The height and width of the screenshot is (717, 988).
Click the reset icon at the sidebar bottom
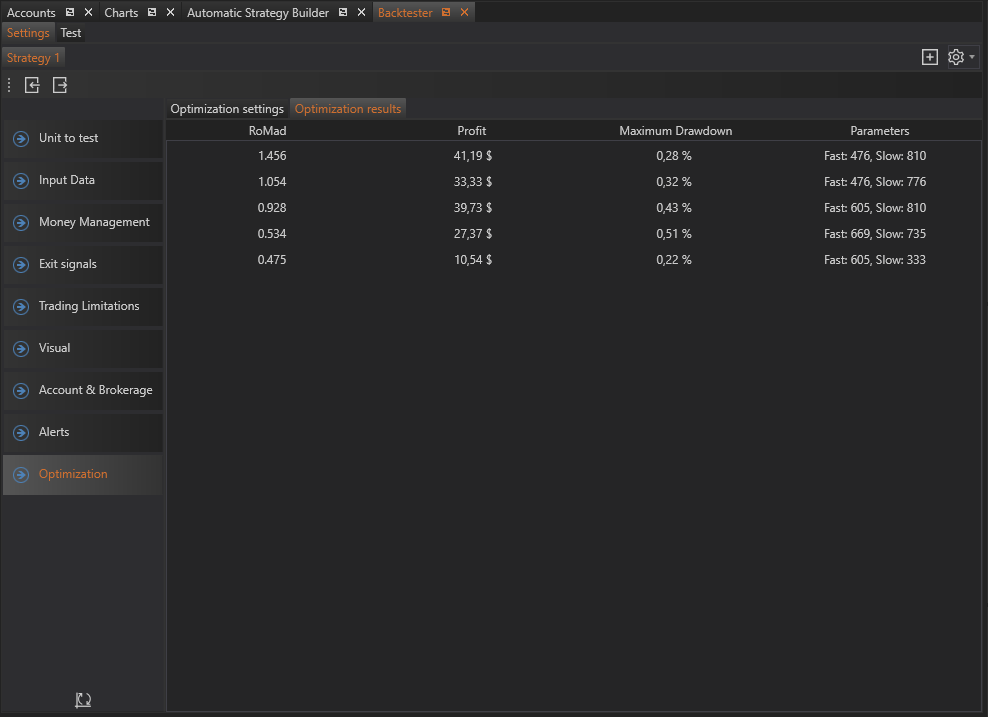pyautogui.click(x=83, y=701)
